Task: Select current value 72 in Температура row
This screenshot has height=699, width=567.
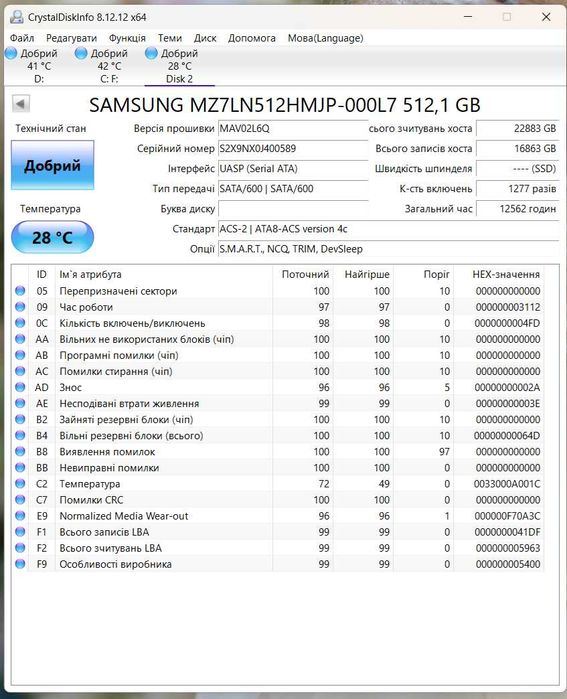Action: (324, 484)
